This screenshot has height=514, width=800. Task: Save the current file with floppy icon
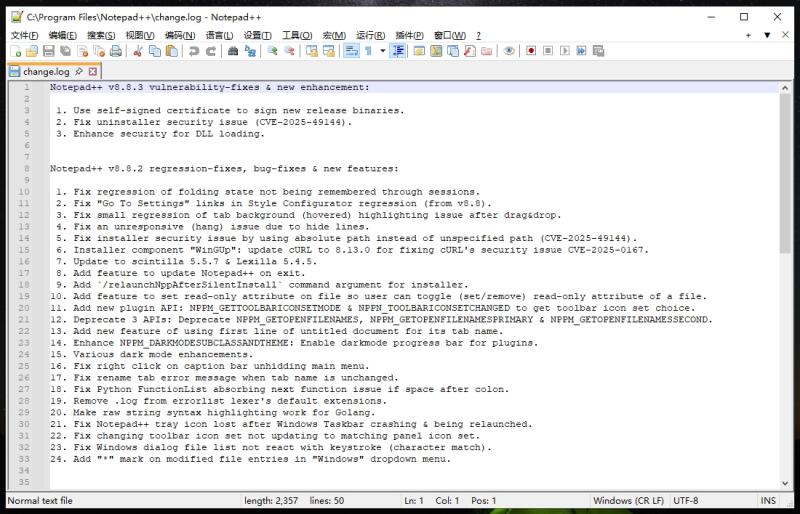48,51
